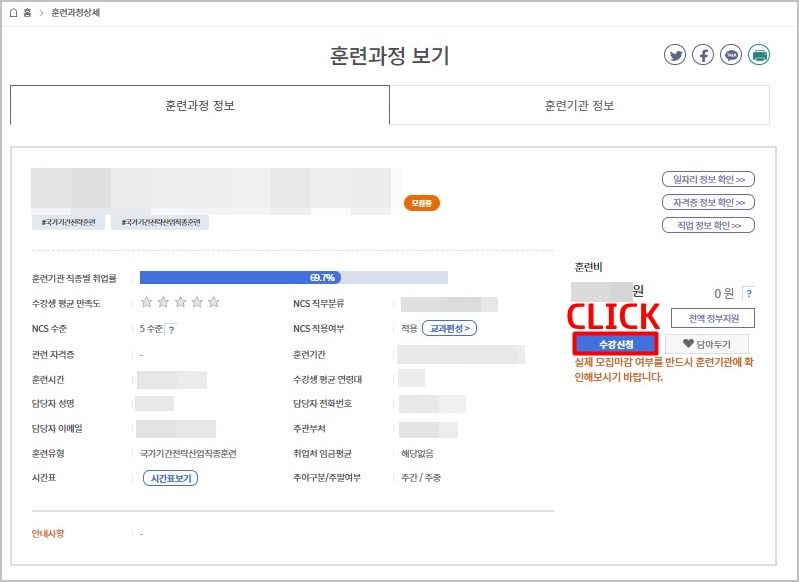The image size is (799, 582).
Task: Open 자격증 정보 확인 link
Action: (x=708, y=202)
